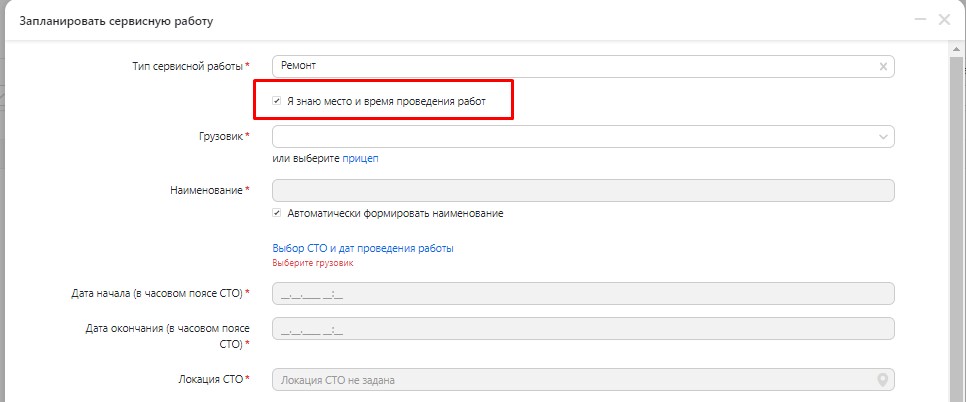Click the 'Выберите грузовик' validation message
This screenshot has width=966, height=402.
(x=313, y=264)
